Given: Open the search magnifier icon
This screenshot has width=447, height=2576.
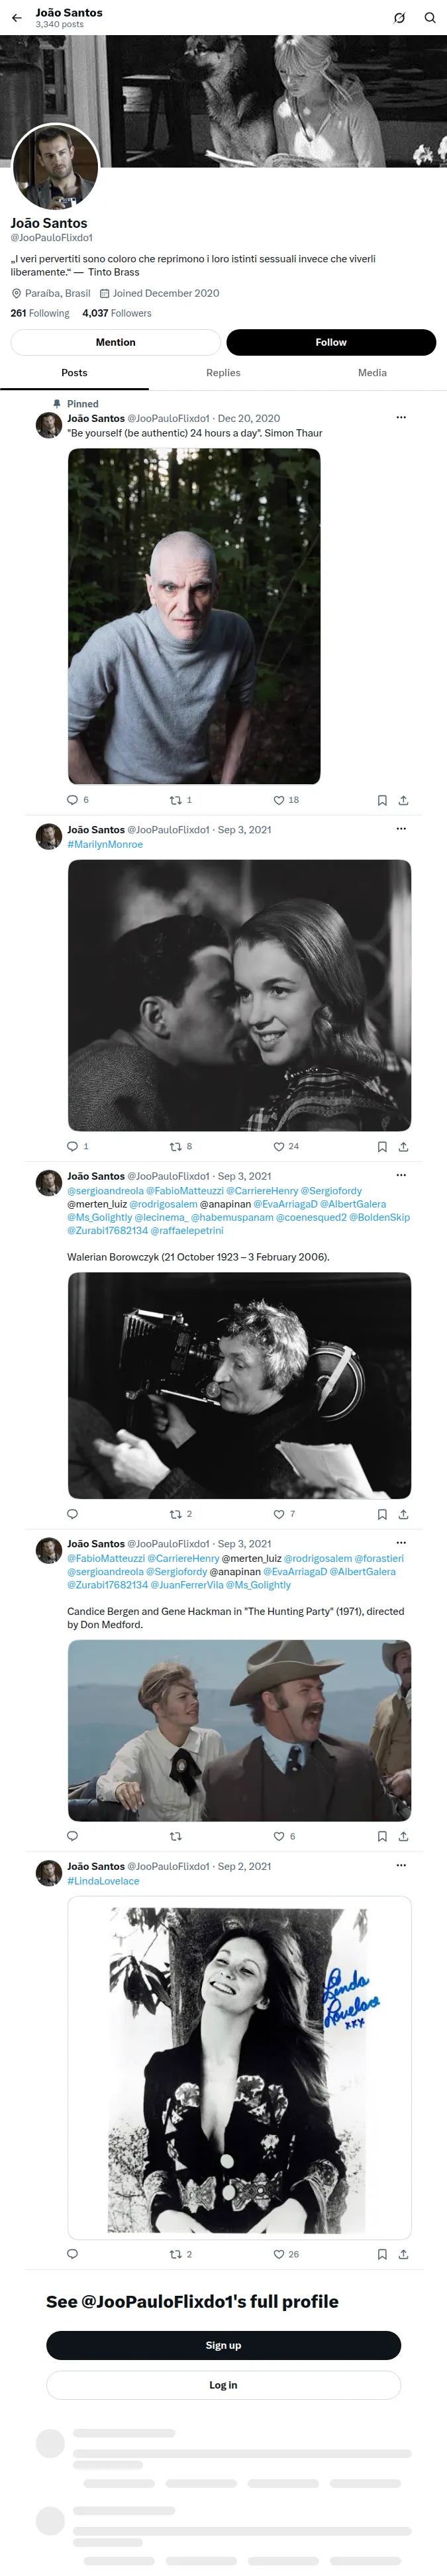Looking at the screenshot, I should 430,18.
